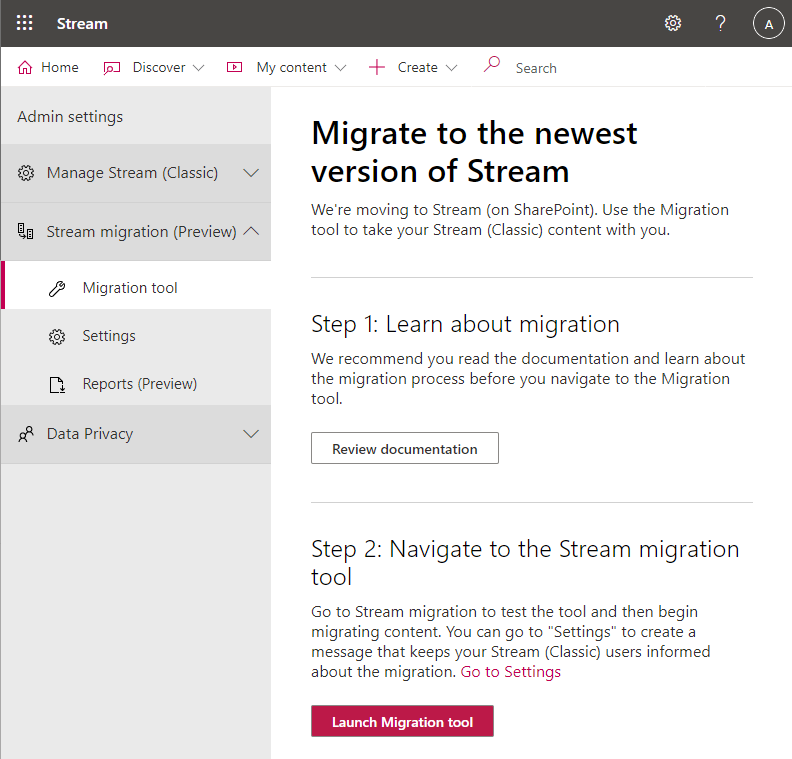Open the account avatar 'A'
Viewport: 792px width, 759px height.
point(768,23)
